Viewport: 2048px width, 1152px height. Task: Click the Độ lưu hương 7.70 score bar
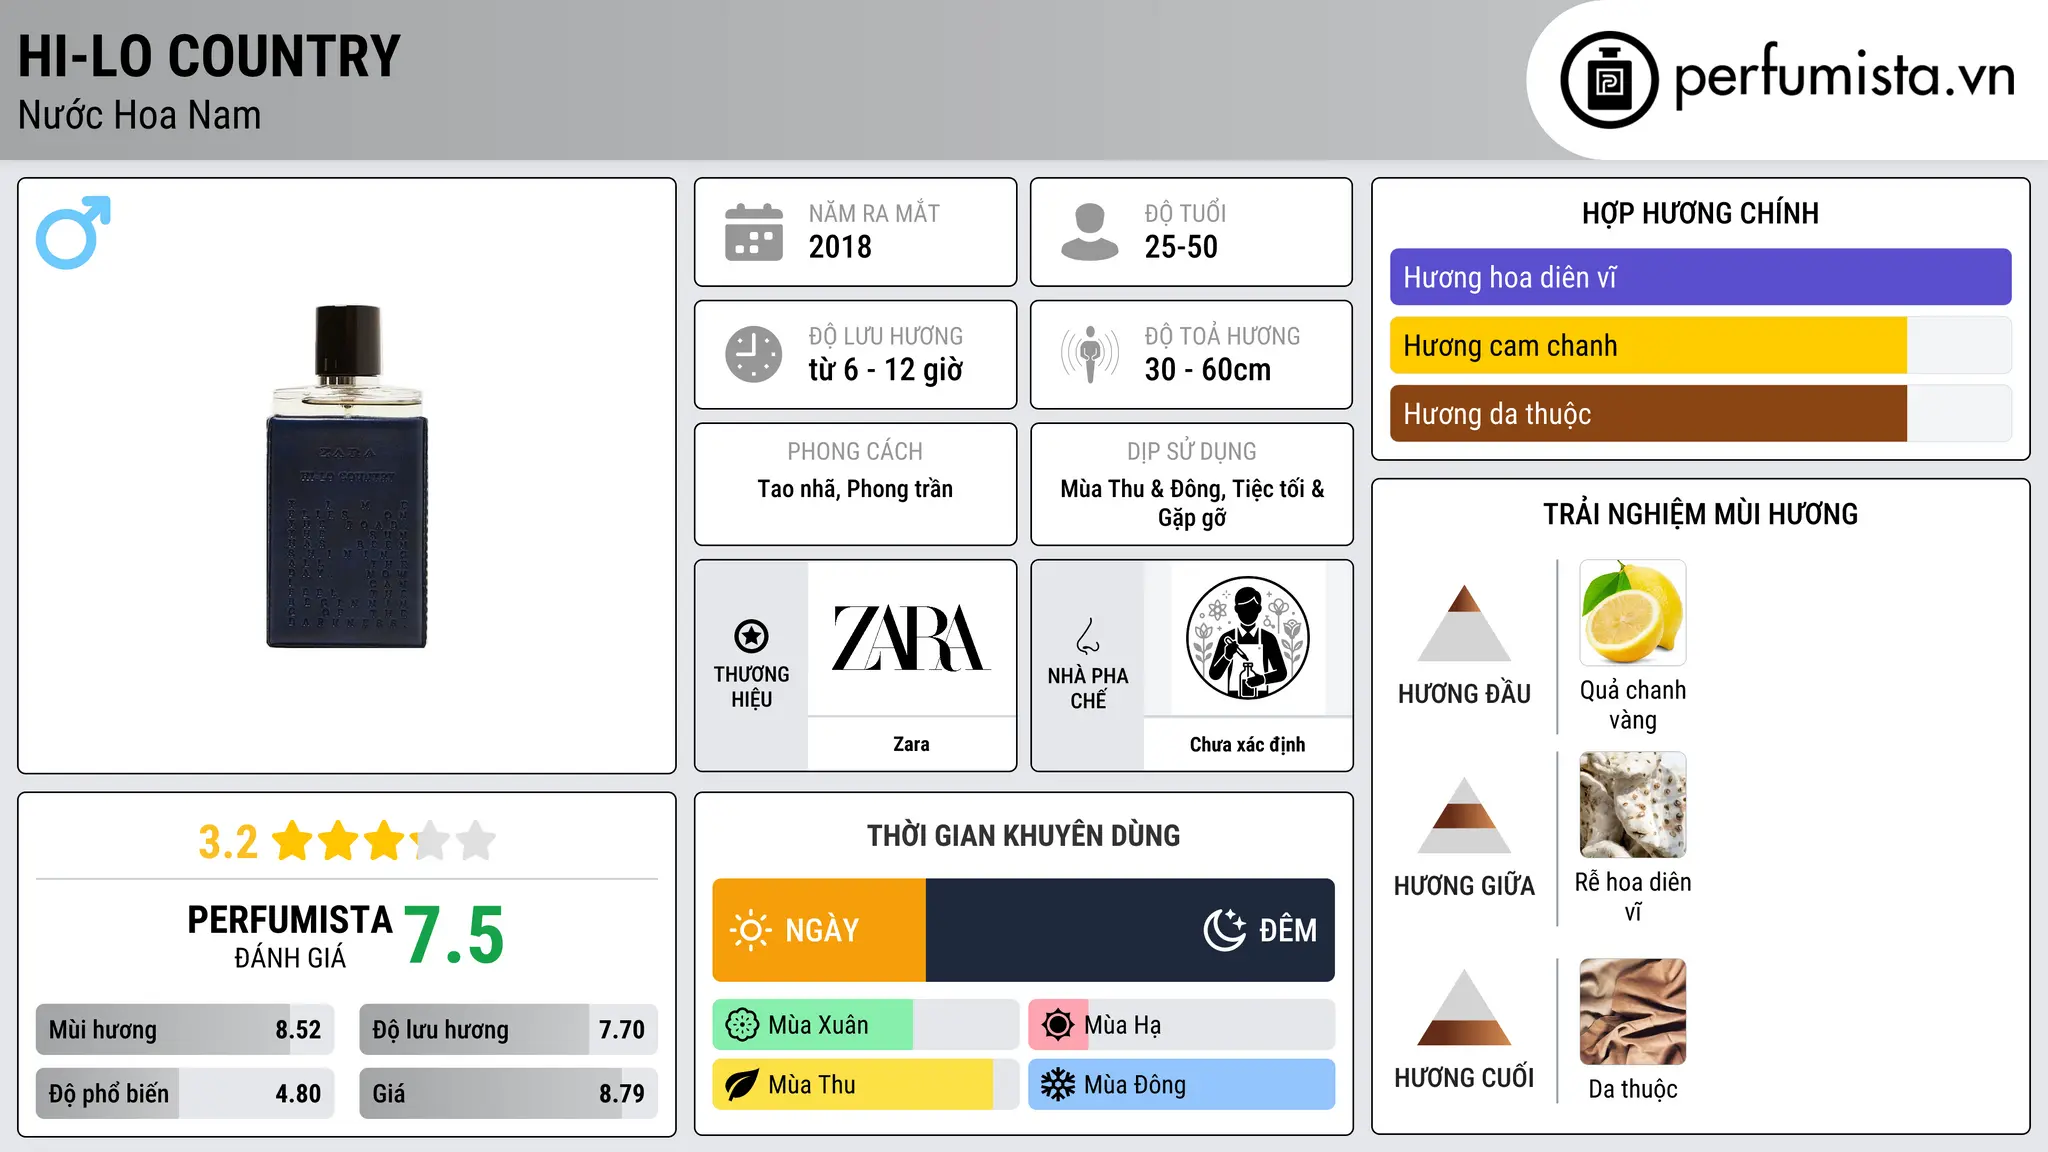coord(508,1030)
